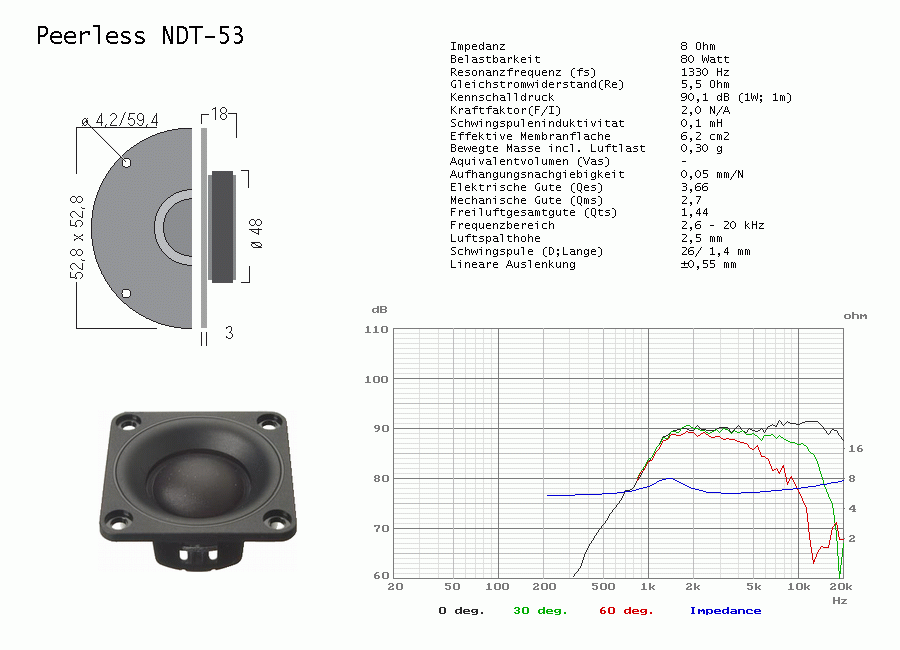Pick the blue 'Impedance' legend label
The image size is (900, 650).
pos(725,610)
